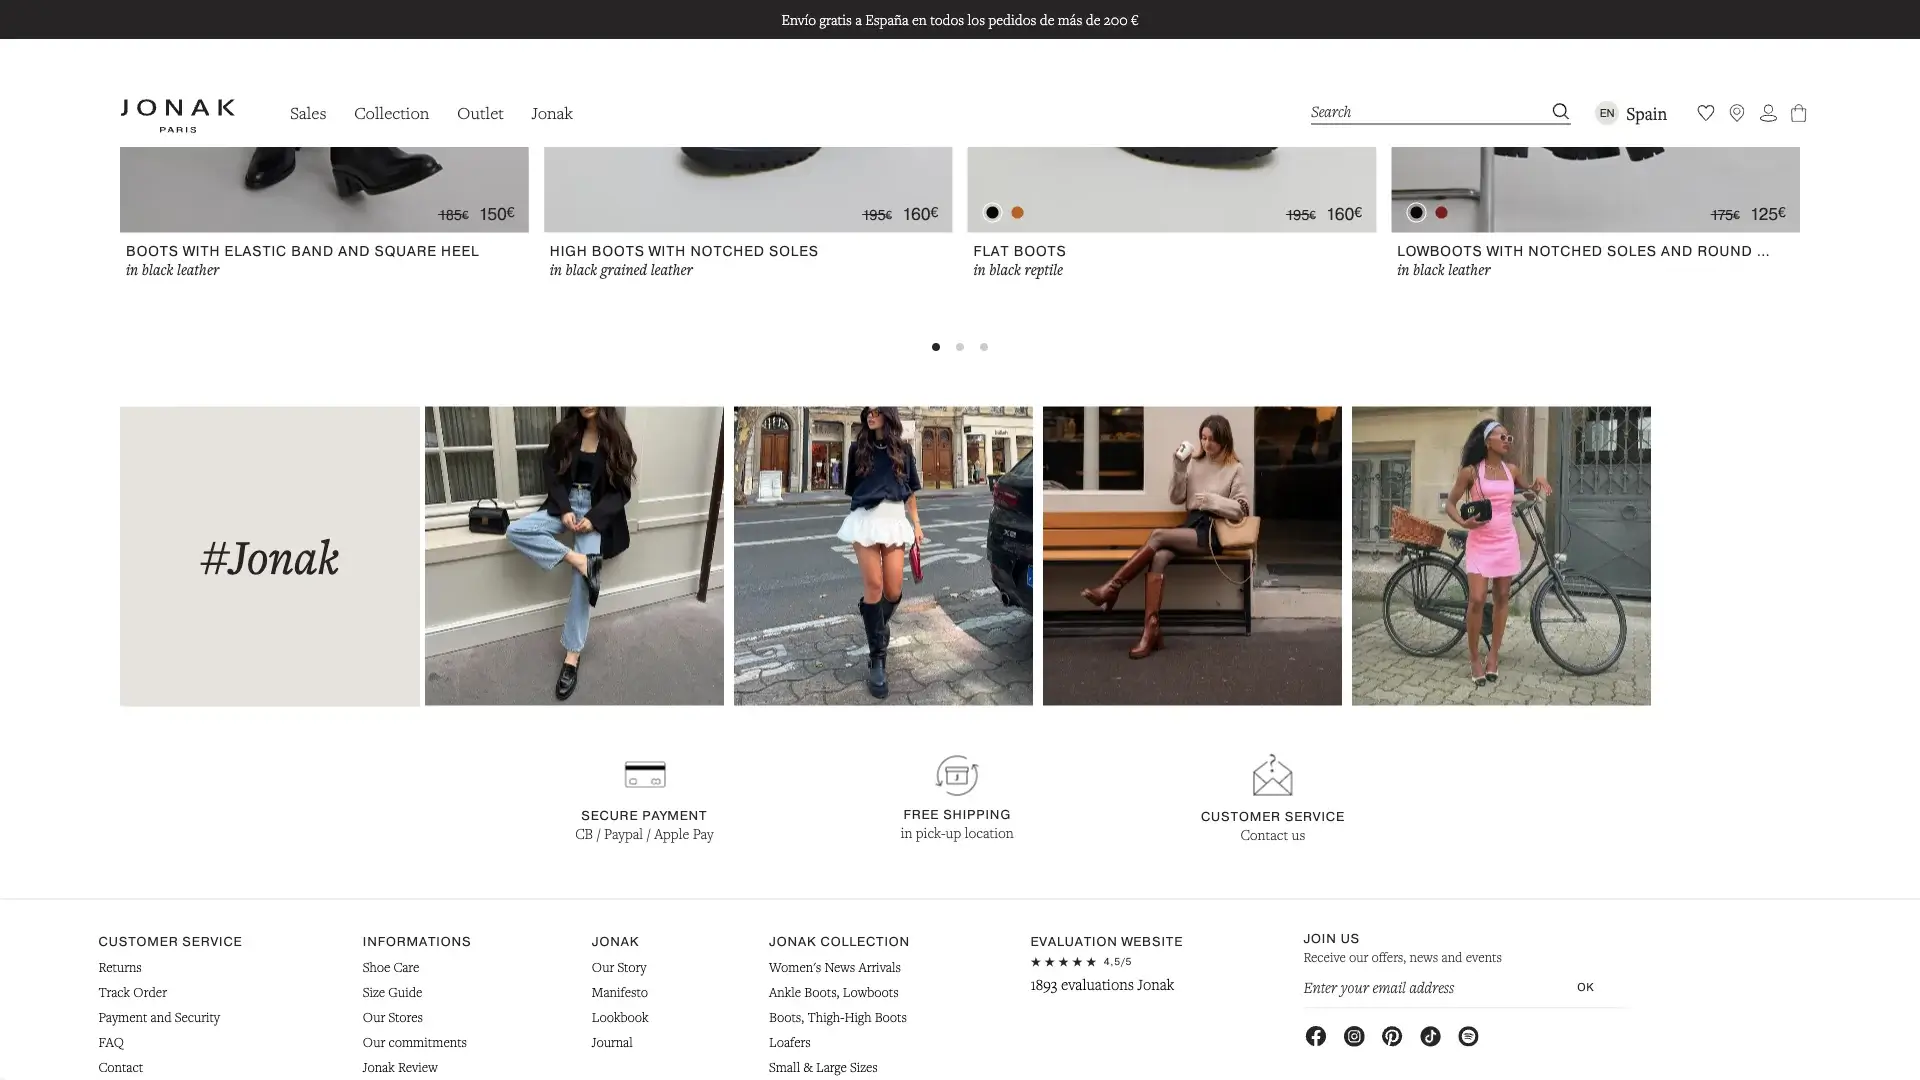This screenshot has width=1920, height=1080.
Task: Open the account profile icon
Action: [x=1768, y=113]
